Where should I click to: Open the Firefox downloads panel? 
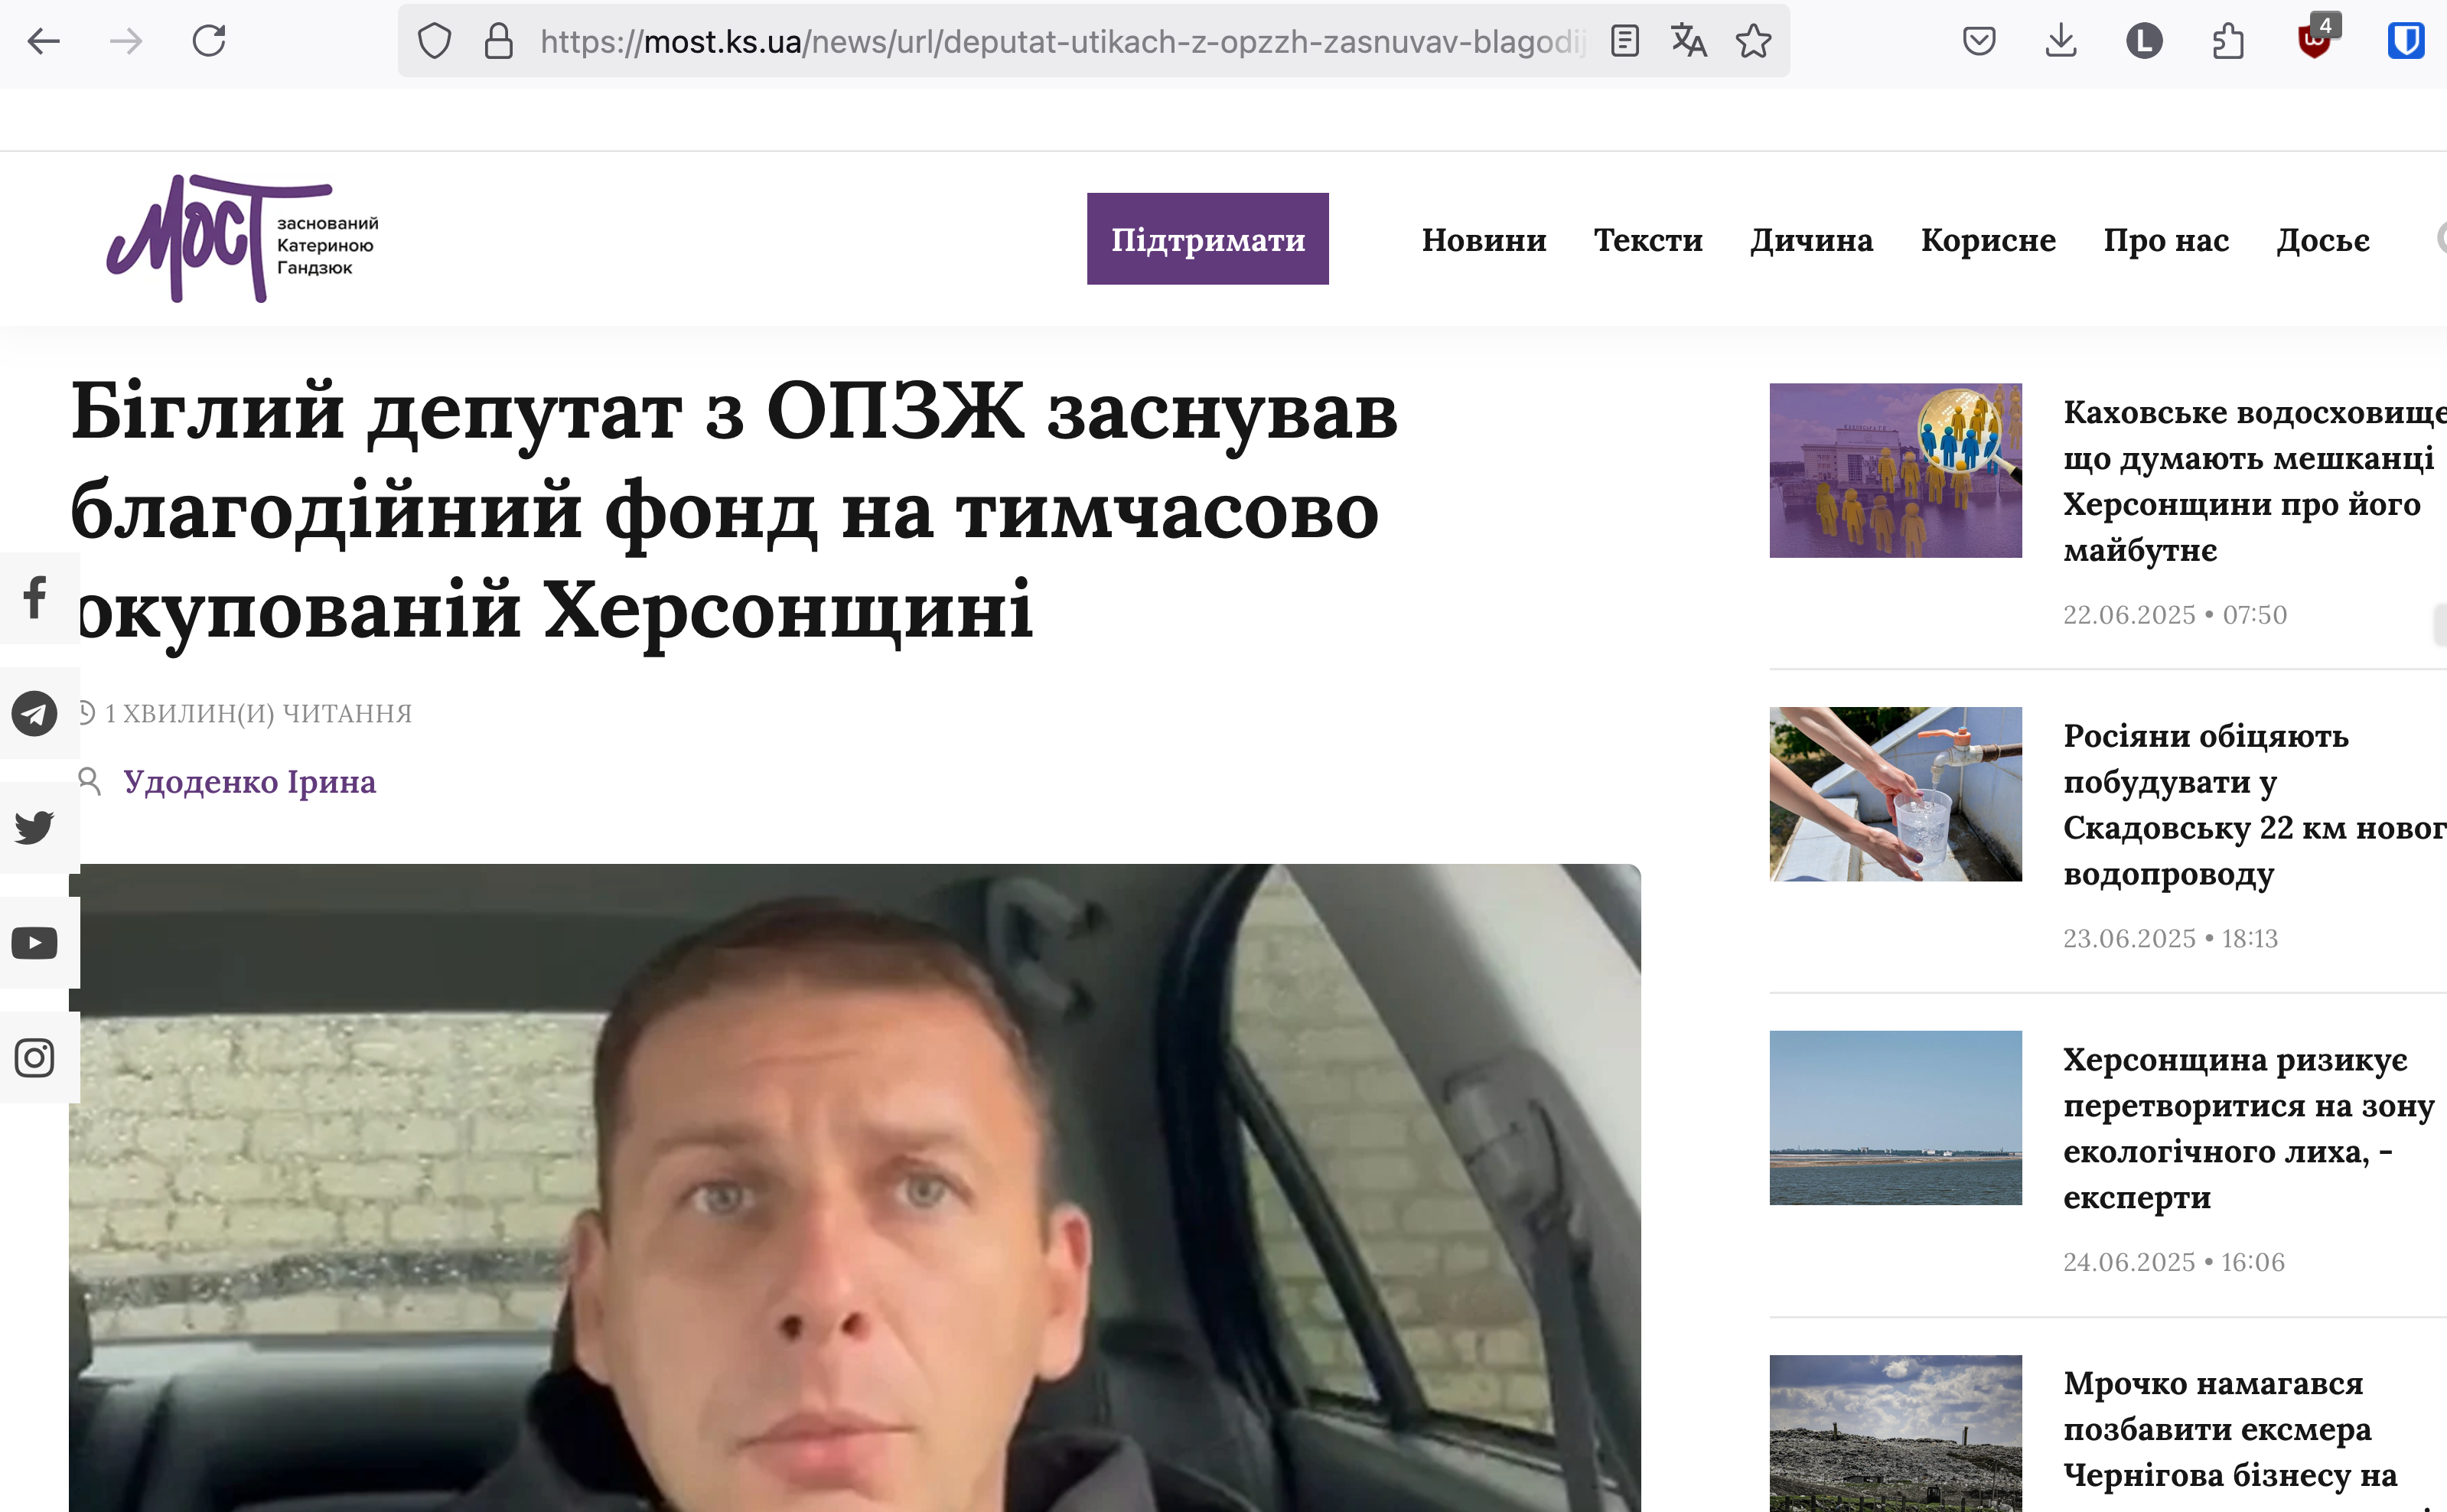click(x=2061, y=41)
